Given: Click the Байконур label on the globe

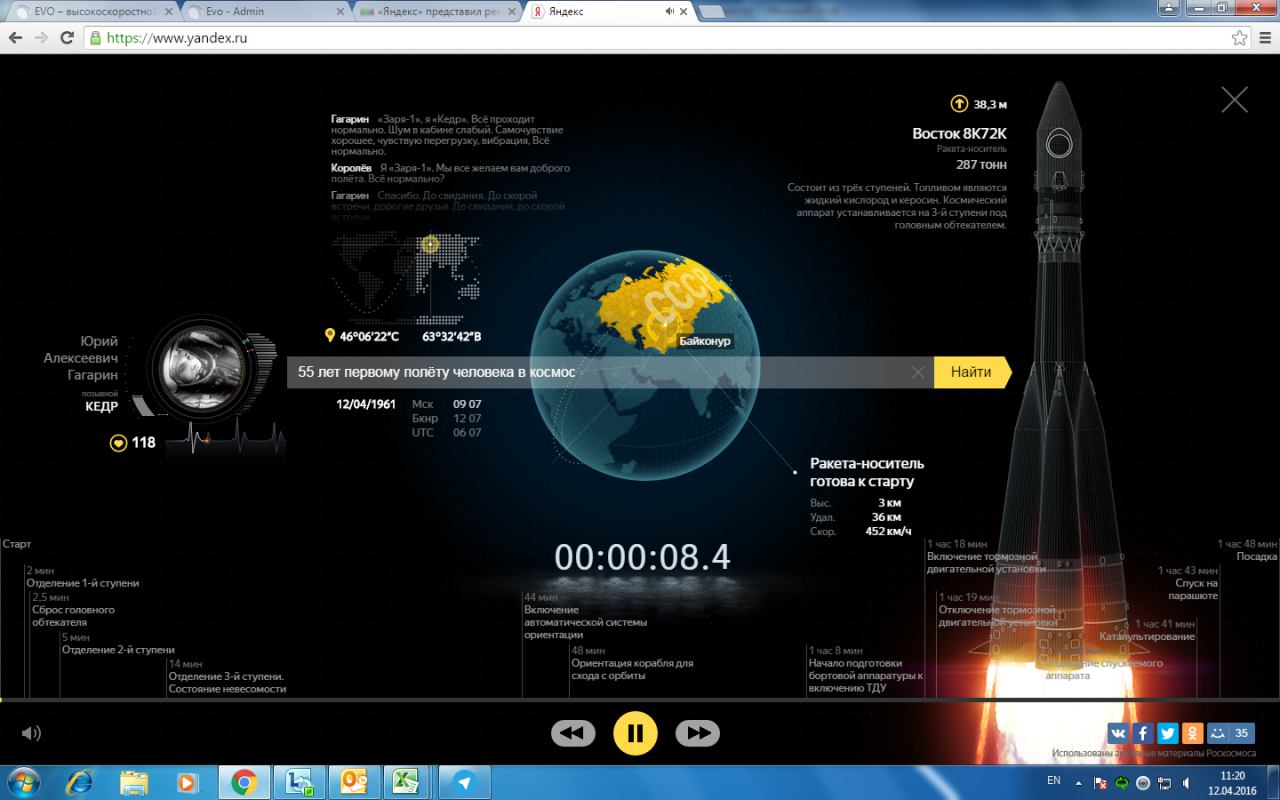Looking at the screenshot, I should coord(705,341).
